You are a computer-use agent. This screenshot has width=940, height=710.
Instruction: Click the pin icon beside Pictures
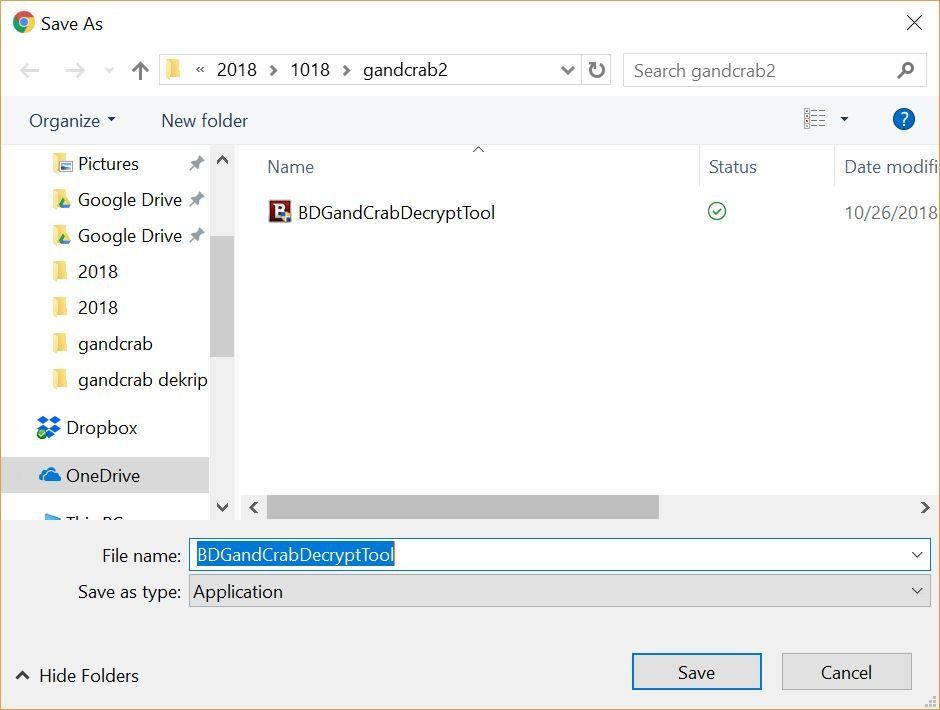pyautogui.click(x=197, y=163)
